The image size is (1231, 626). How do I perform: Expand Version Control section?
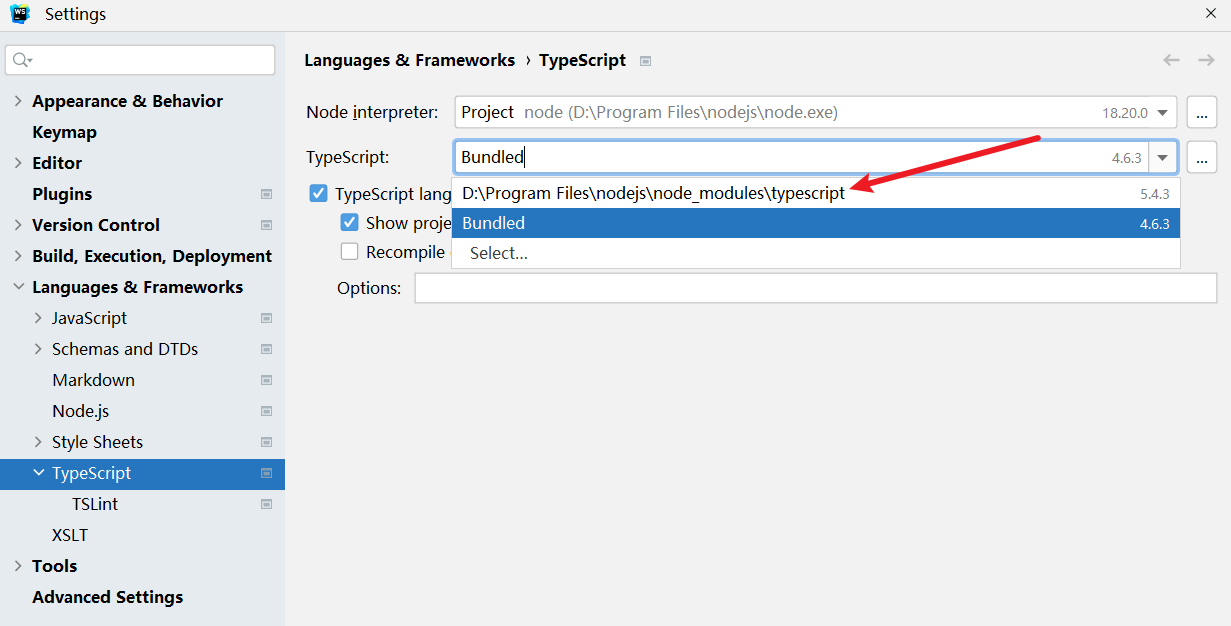[18, 225]
